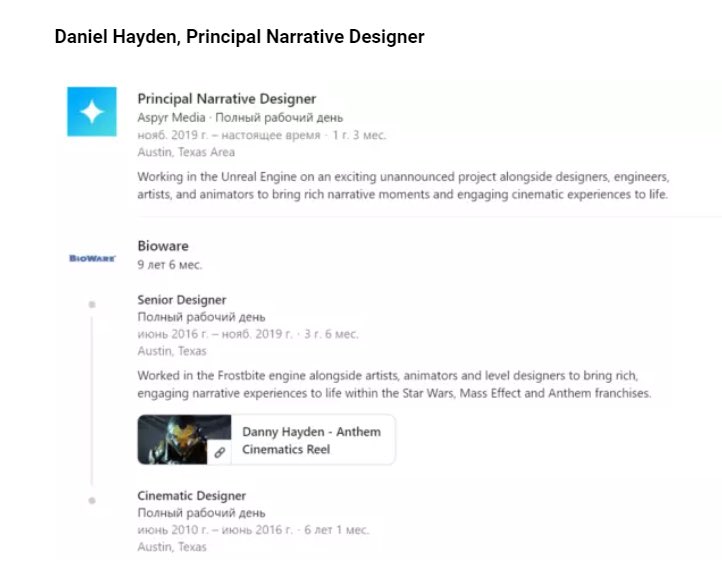Click 'Austin, Texas' under Senior Designer
722x566 pixels.
[x=172, y=351]
